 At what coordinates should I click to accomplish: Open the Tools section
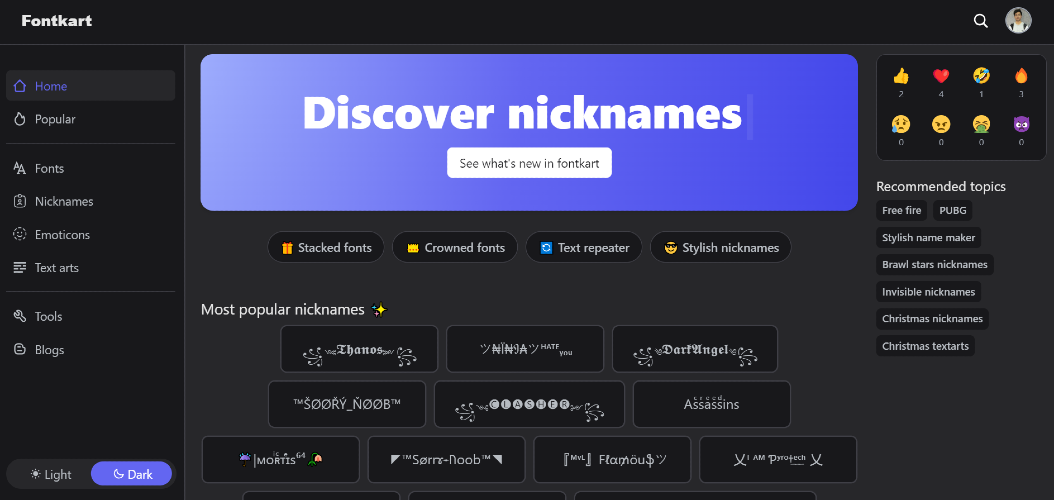[91, 316]
